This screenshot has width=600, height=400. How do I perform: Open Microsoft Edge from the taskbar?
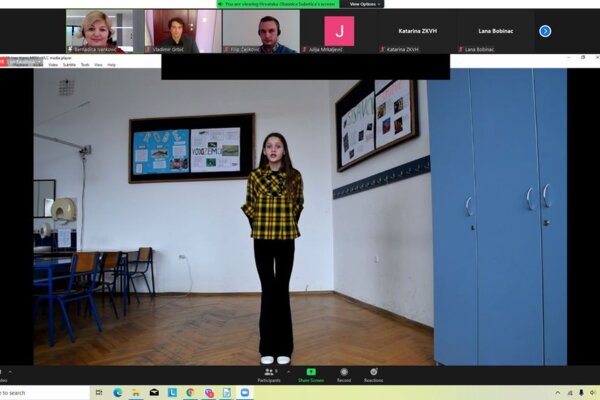tap(118, 393)
